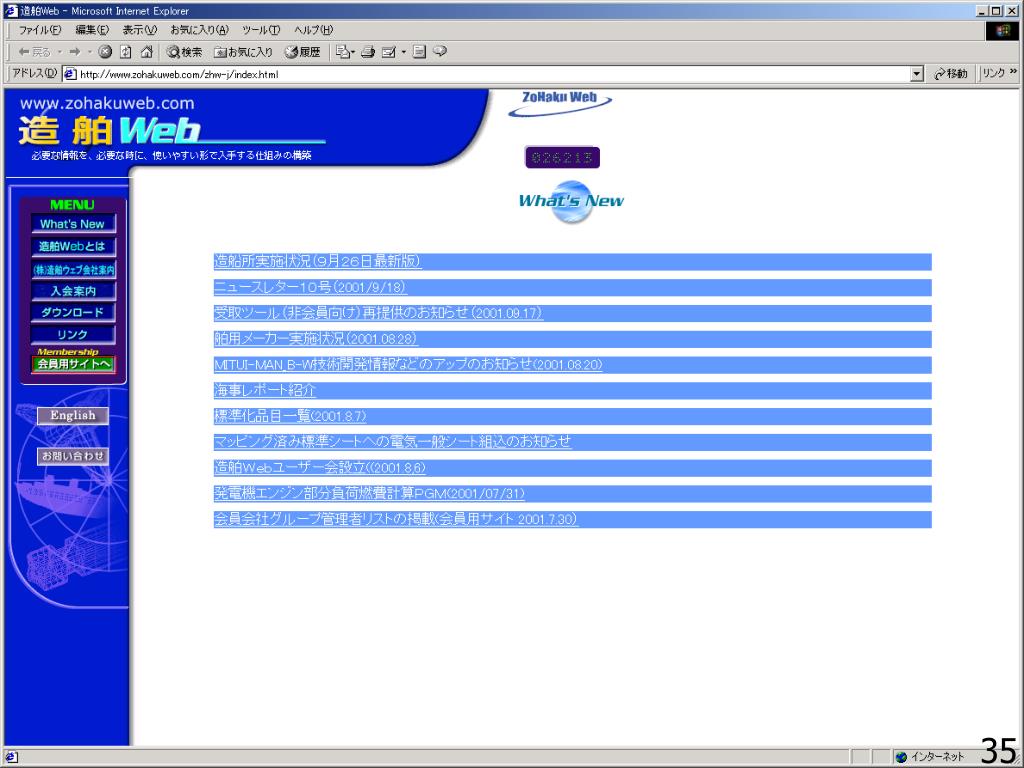Viewport: 1024px width, 768px height.
Task: Open link マッピング済み標準シートへの電気一般シート組込
Action: 392,442
